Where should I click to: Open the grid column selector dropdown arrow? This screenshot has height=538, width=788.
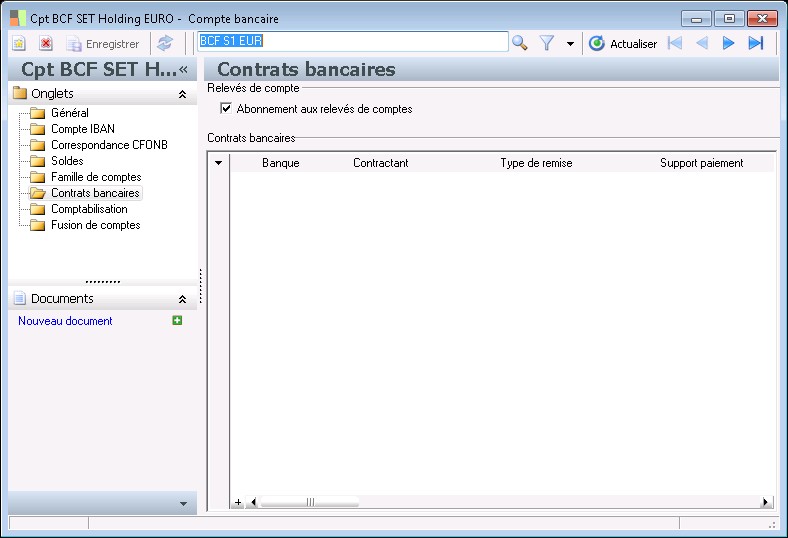point(219,163)
